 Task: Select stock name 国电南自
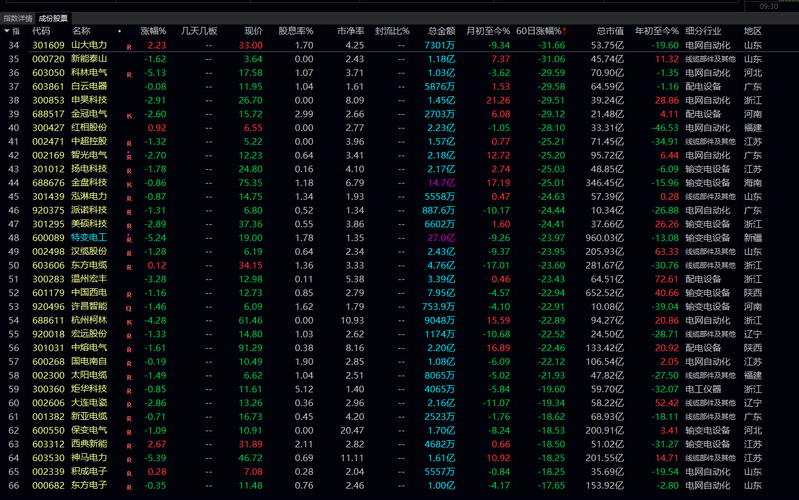coord(89,361)
